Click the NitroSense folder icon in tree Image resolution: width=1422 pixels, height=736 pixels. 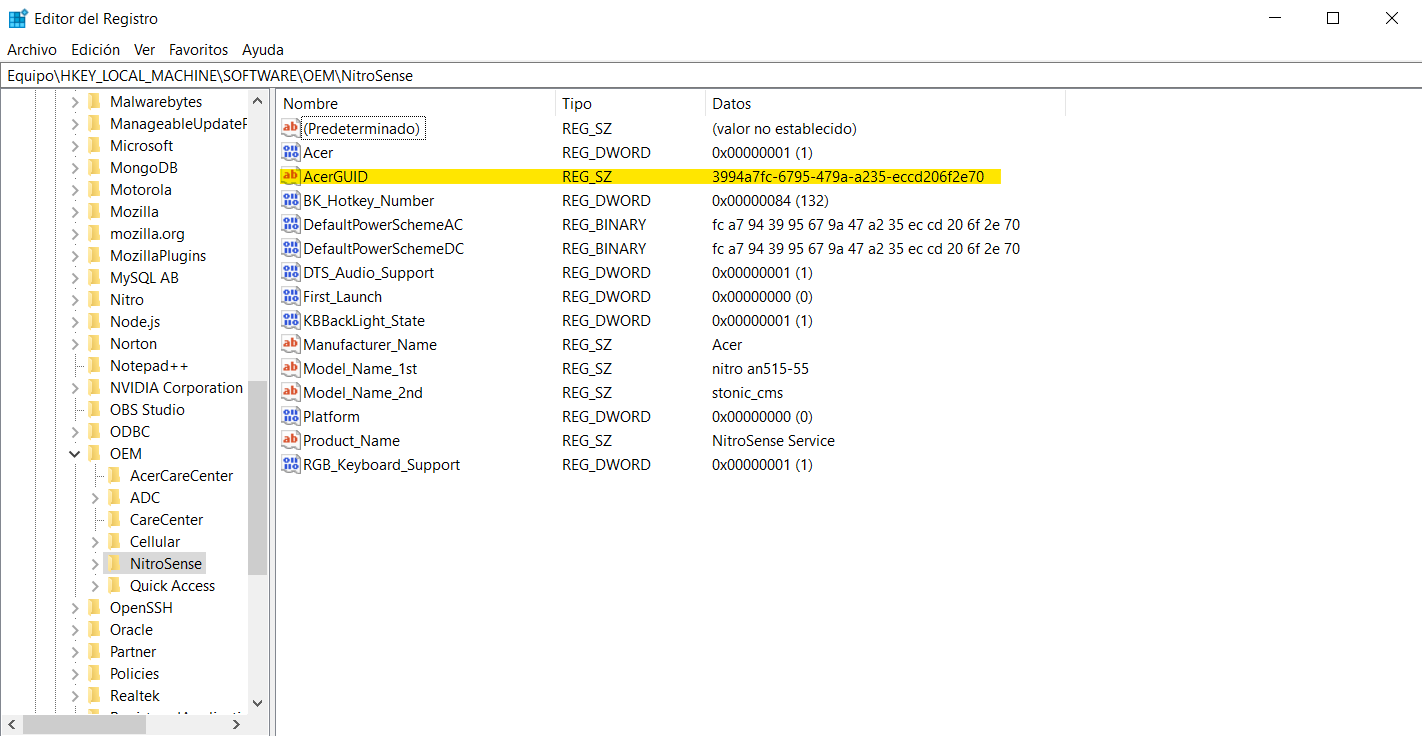tap(114, 563)
